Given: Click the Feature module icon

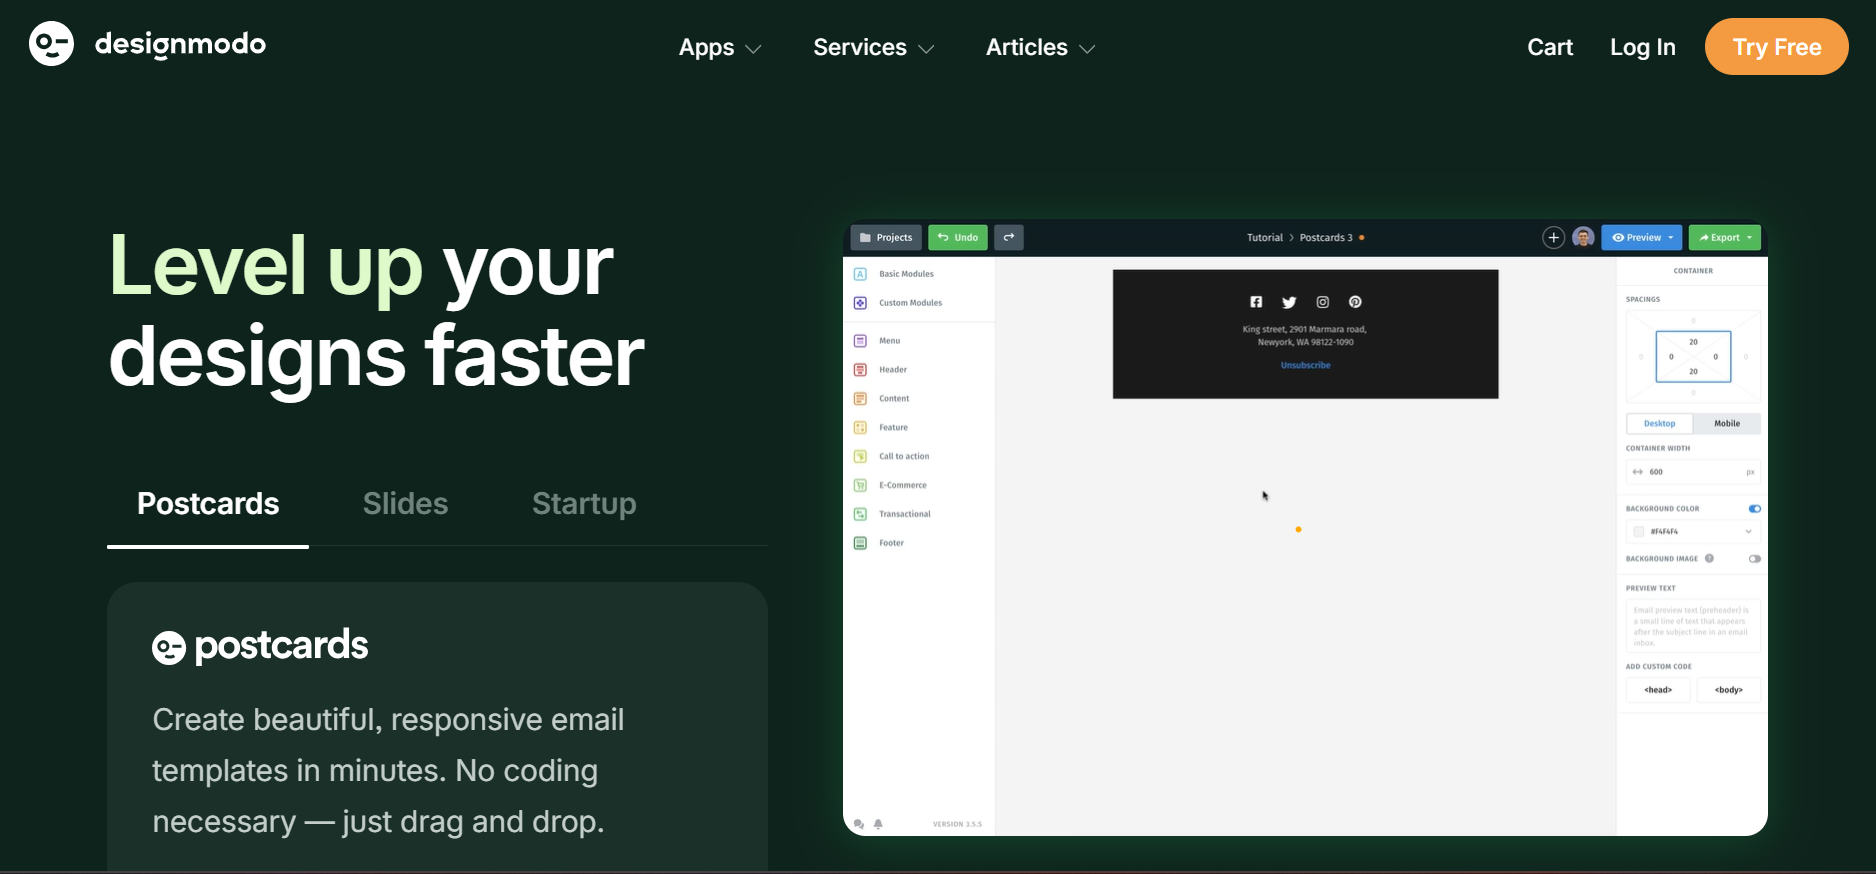Looking at the screenshot, I should click(x=860, y=428).
